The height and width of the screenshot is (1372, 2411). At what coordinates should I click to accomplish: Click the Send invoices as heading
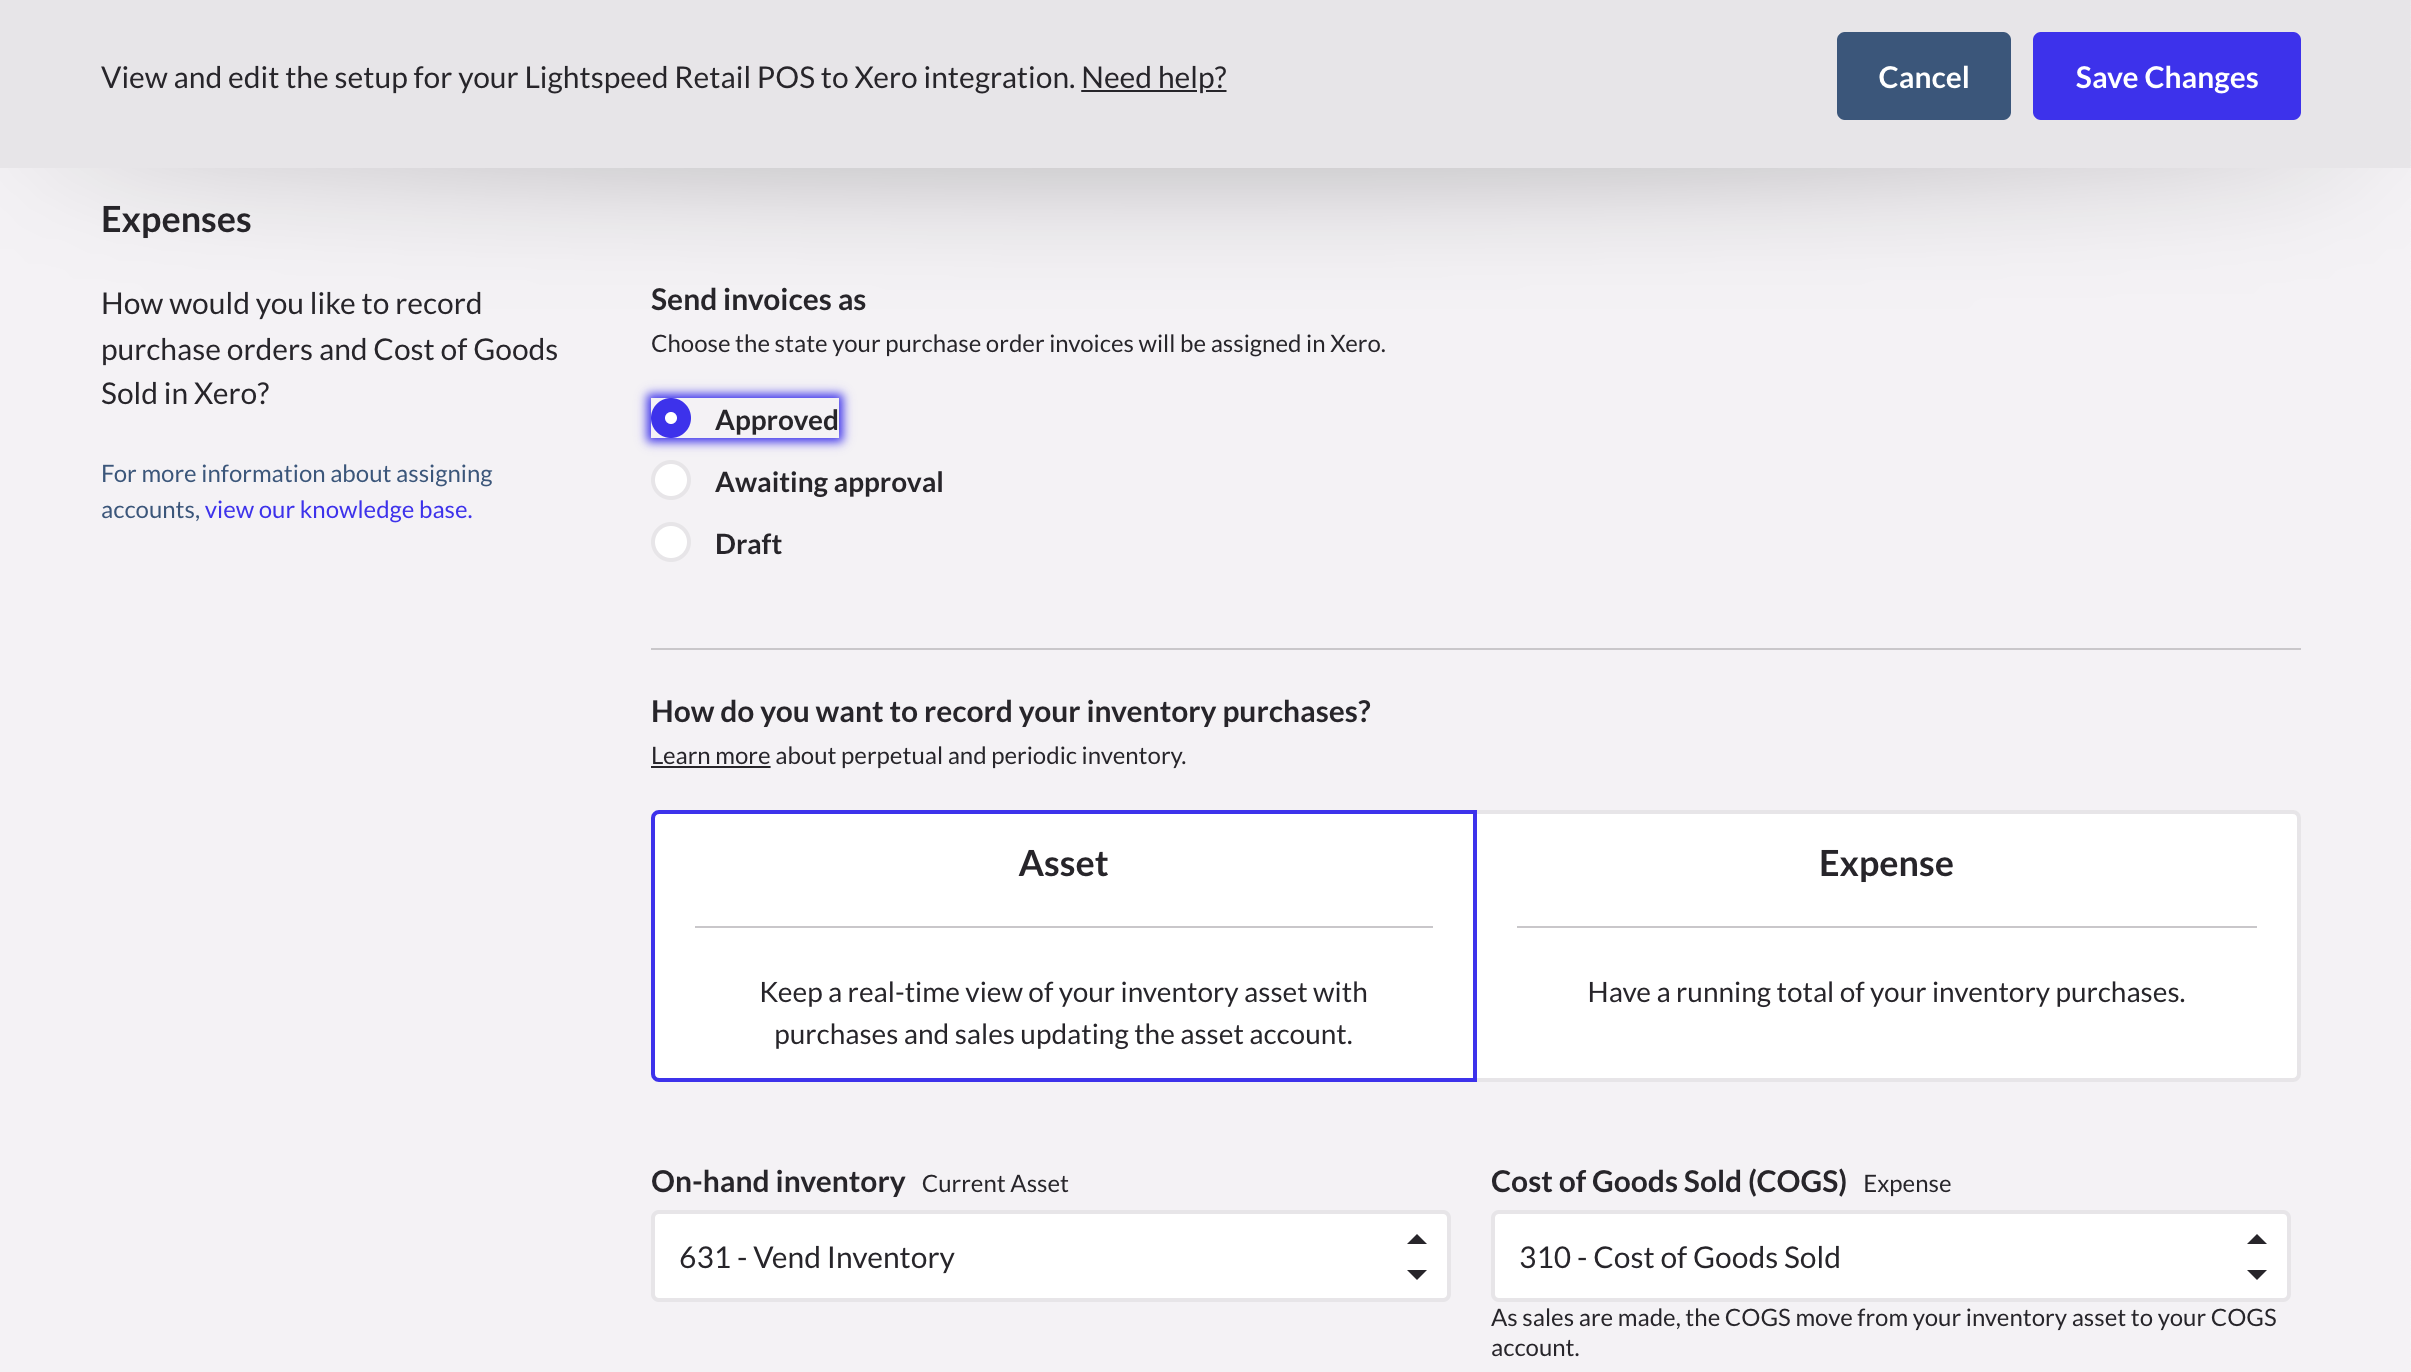pos(758,299)
